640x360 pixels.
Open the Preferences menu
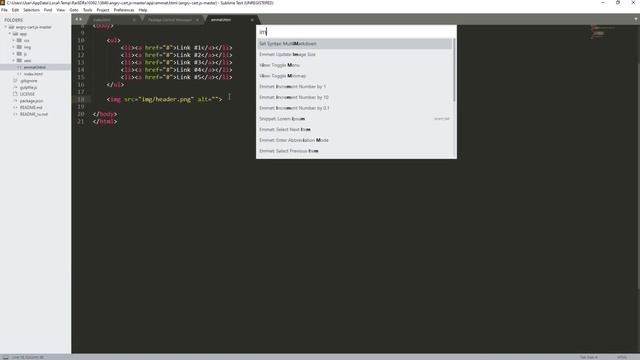pos(124,10)
